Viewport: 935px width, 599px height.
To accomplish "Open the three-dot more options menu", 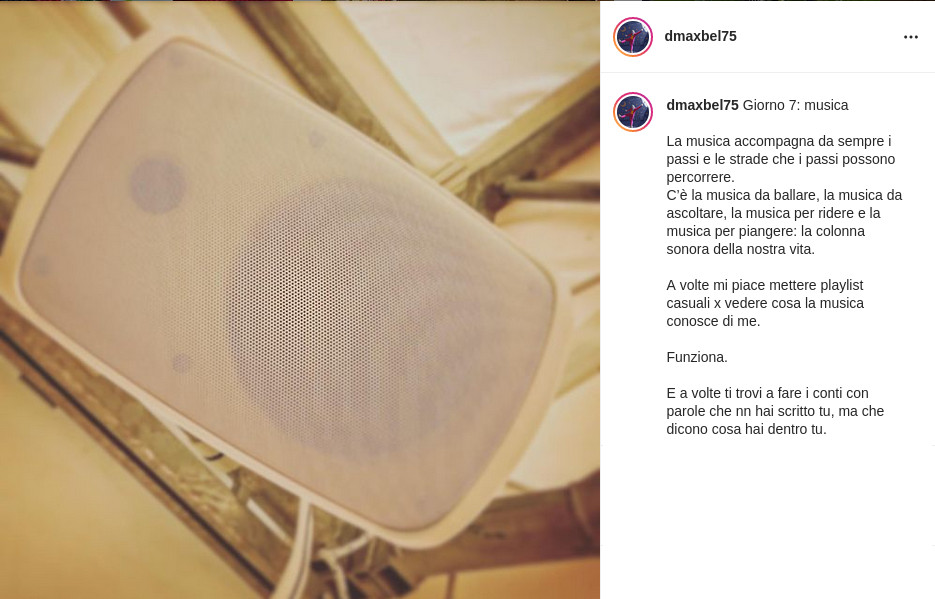I will coord(911,37).
